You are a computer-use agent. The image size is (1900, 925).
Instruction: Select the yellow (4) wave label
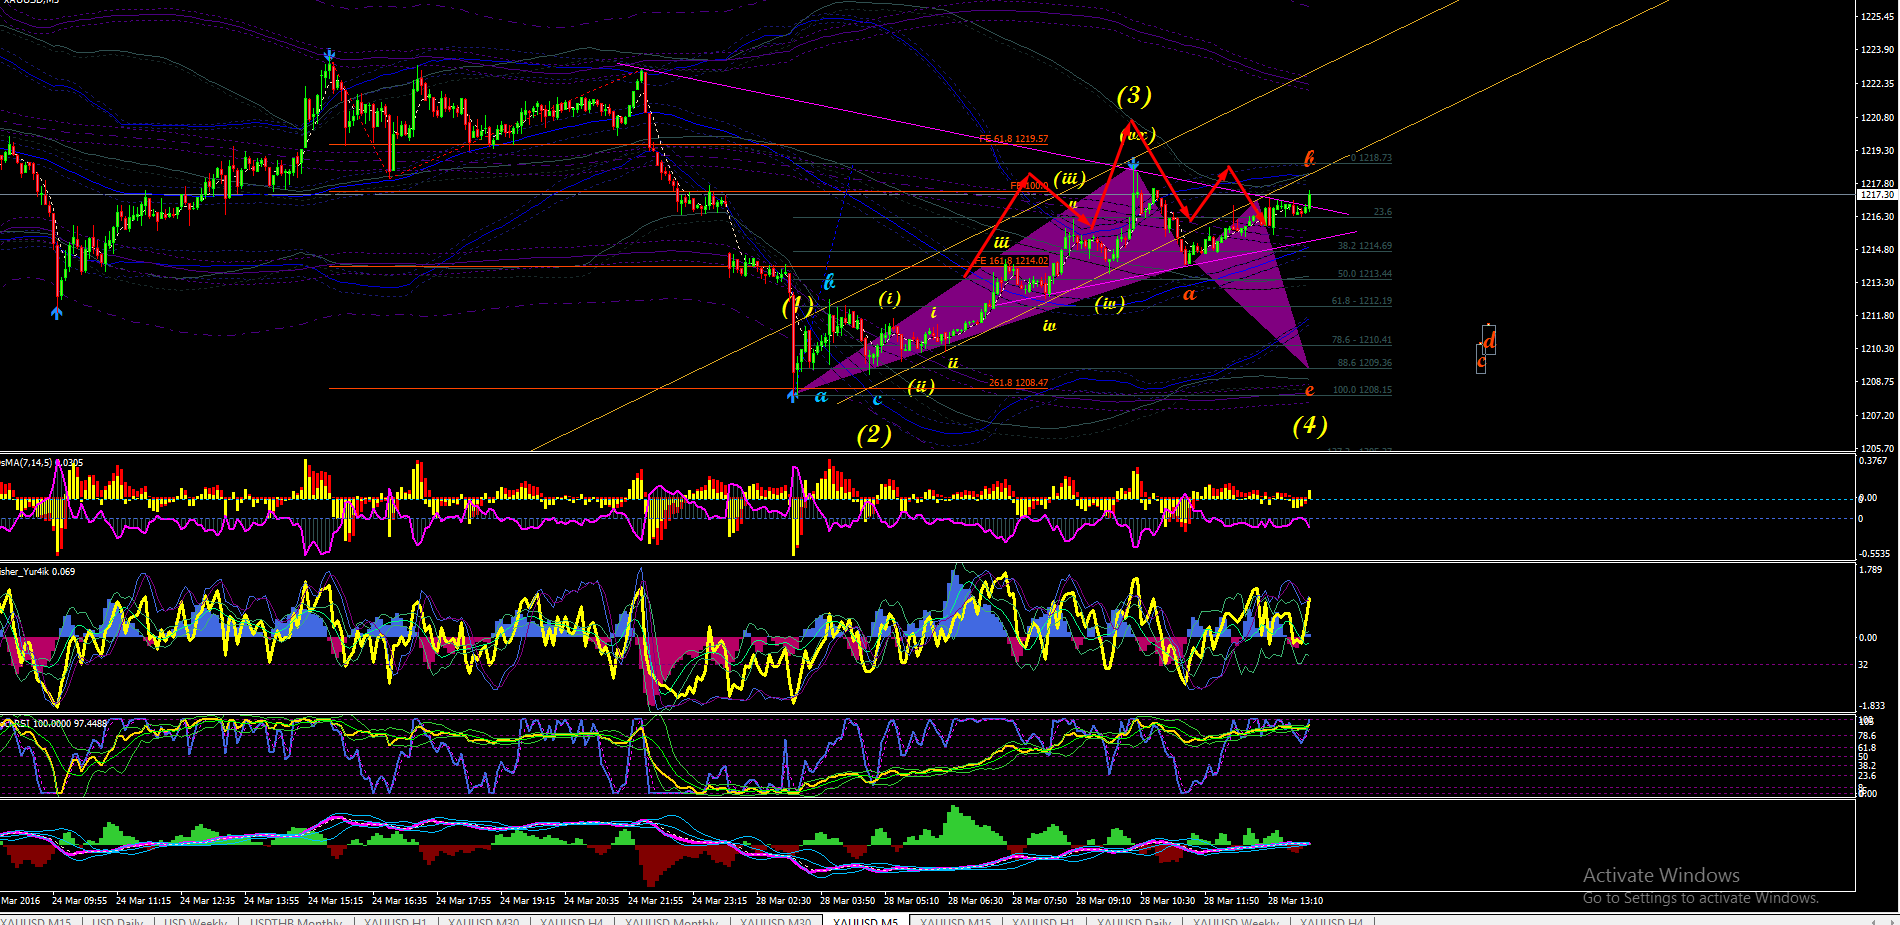click(1310, 426)
